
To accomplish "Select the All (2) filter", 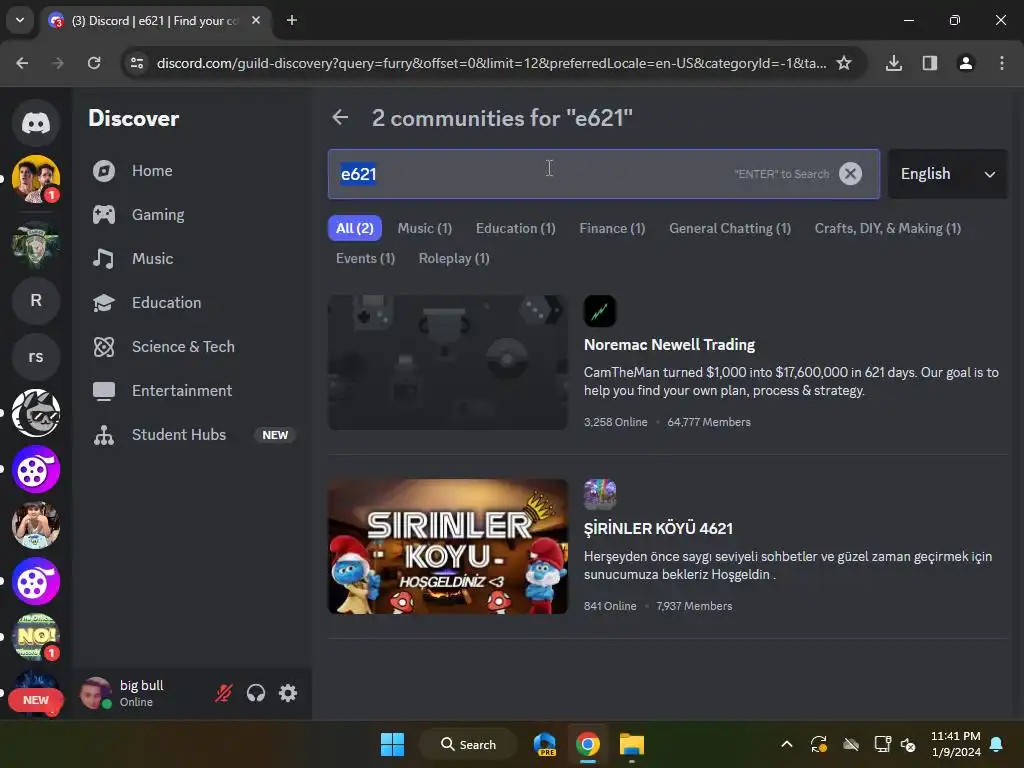I will [355, 228].
